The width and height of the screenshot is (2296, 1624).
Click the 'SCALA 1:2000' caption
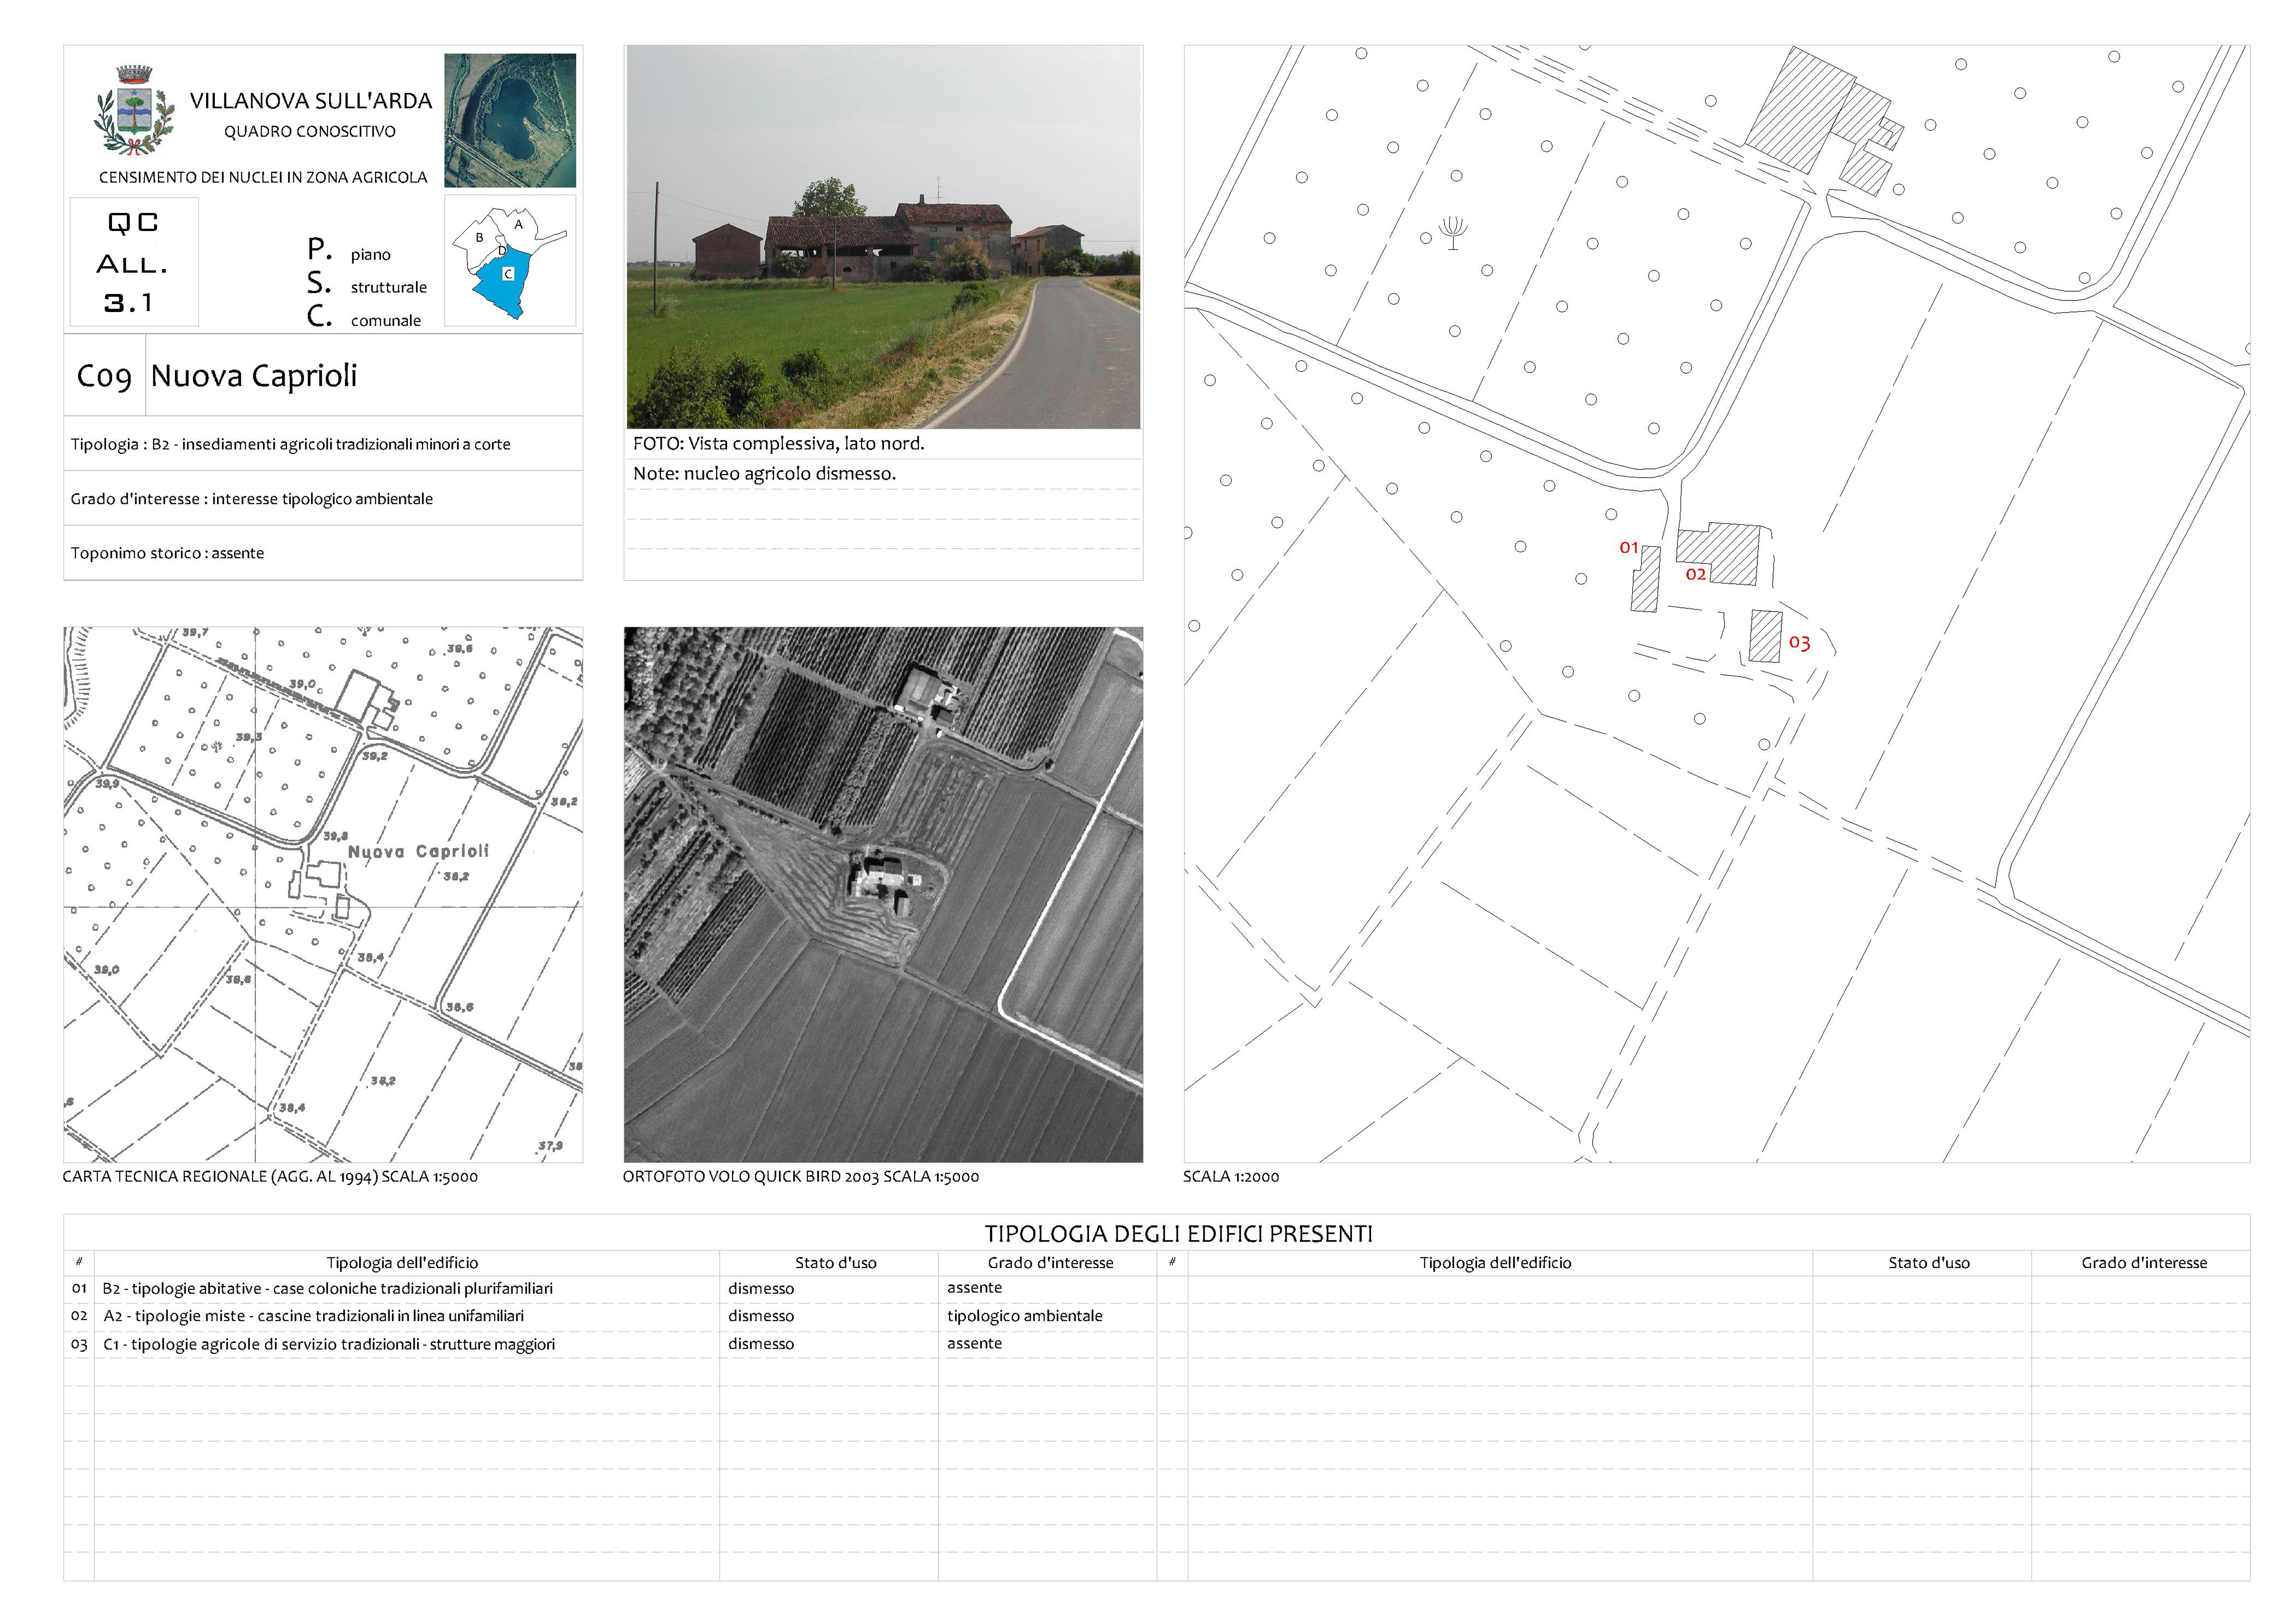point(1231,1177)
